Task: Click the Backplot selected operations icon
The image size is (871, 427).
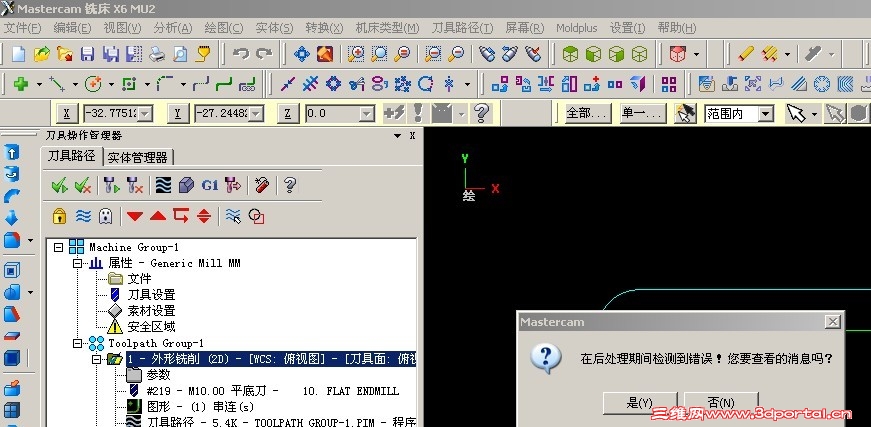Action: coord(163,185)
